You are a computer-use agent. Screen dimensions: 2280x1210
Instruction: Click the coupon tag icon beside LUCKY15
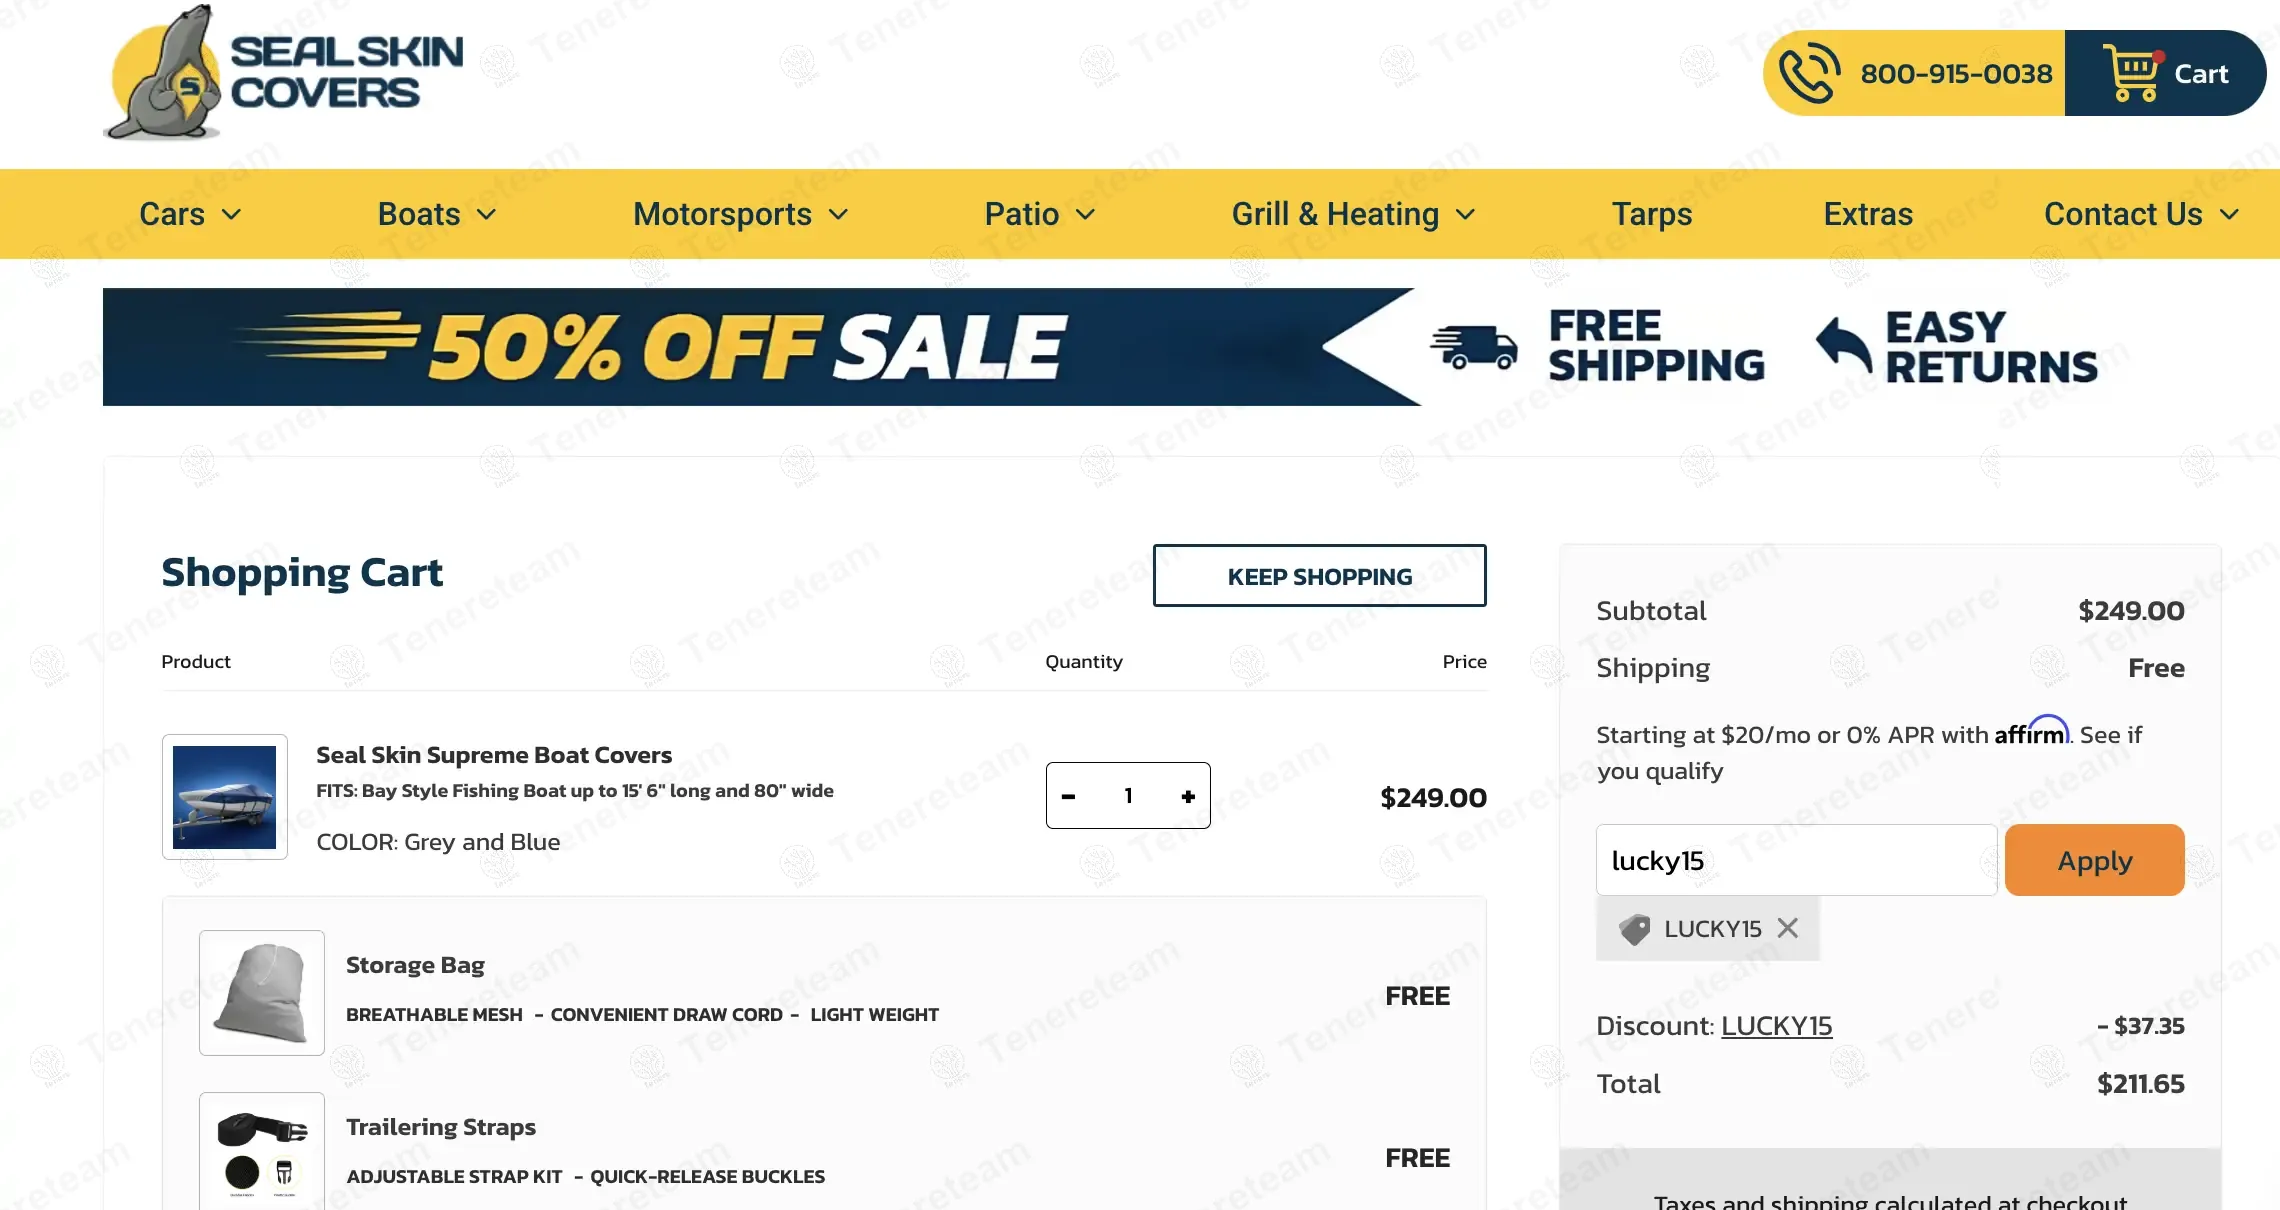(x=1635, y=929)
